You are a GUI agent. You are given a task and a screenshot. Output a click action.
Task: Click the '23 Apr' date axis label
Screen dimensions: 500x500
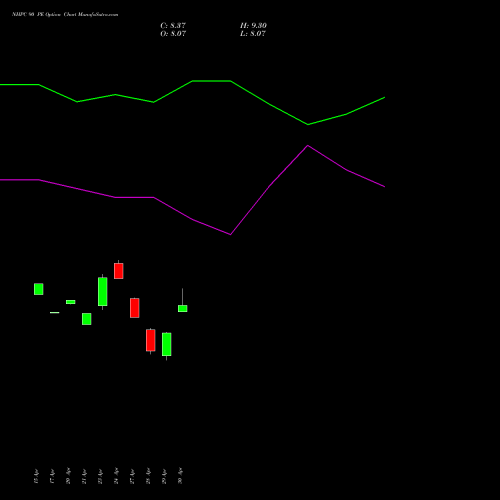100,476
